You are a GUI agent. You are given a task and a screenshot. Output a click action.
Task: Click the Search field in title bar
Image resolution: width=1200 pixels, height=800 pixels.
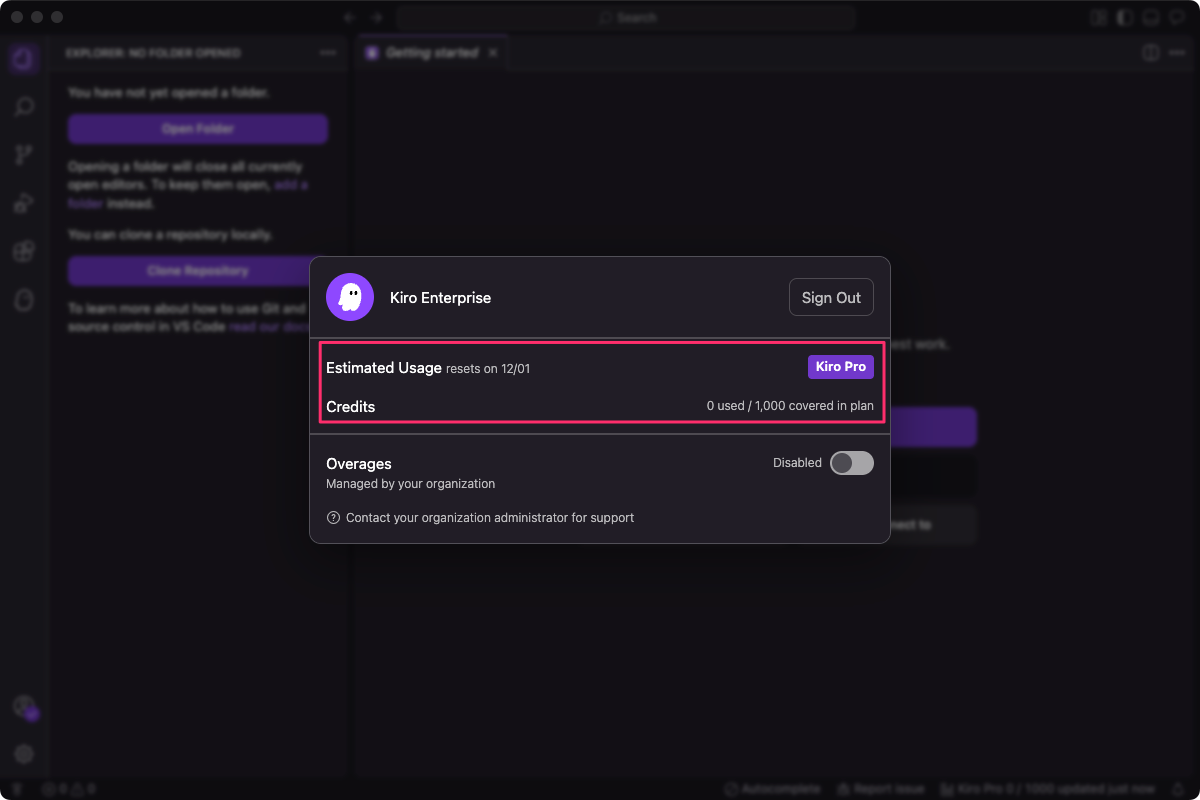coord(626,17)
